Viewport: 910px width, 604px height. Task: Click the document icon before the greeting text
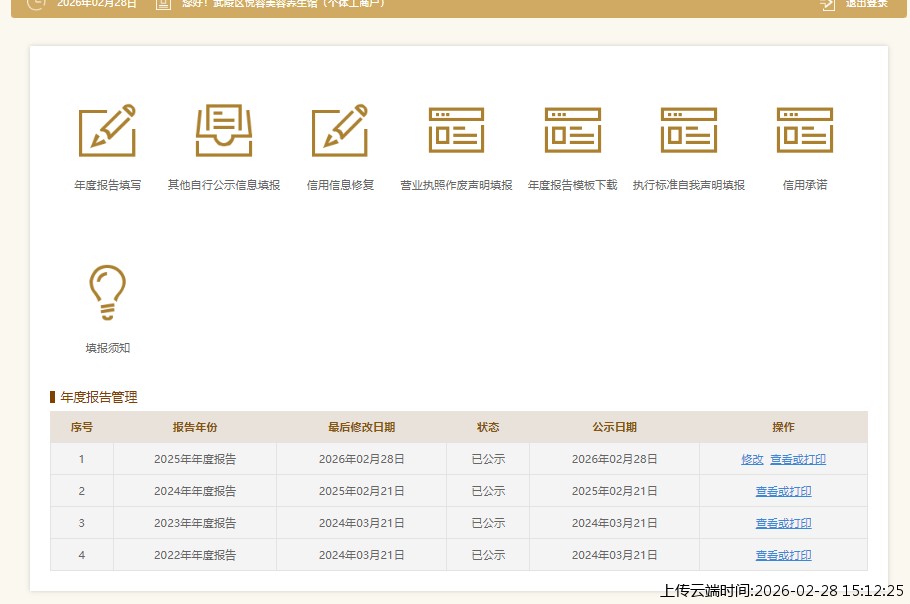click(163, 6)
